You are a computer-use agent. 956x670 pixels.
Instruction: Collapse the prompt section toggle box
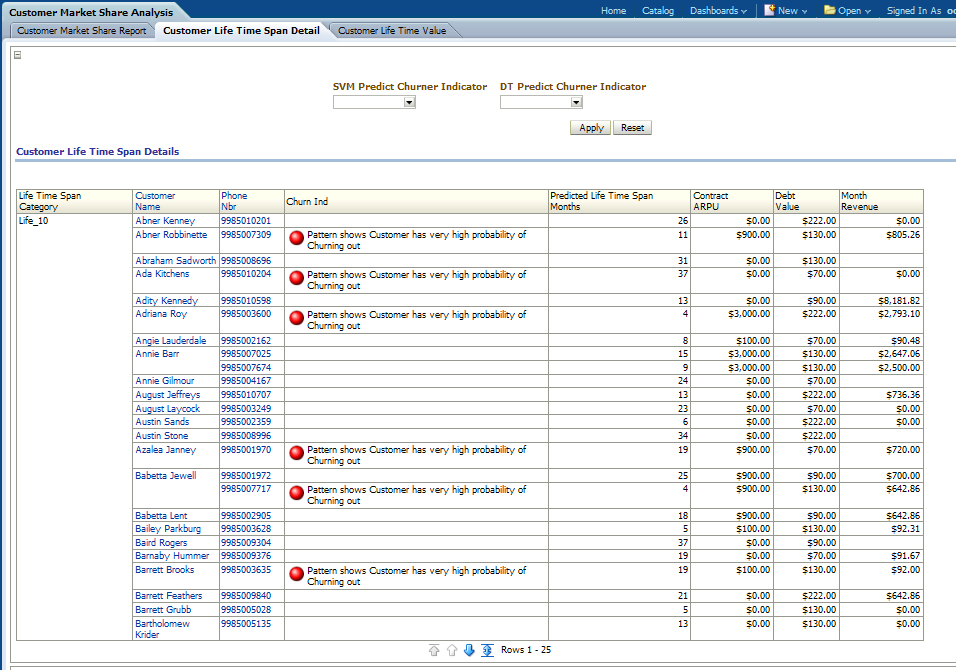(17, 55)
